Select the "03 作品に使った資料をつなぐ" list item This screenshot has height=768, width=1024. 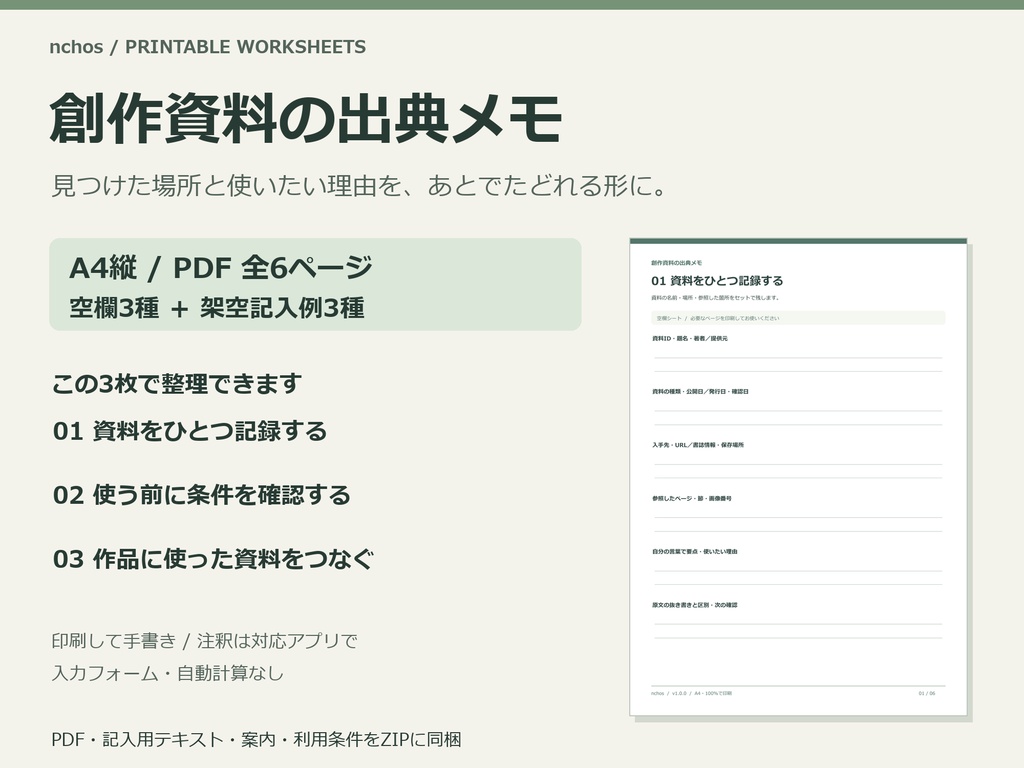214,559
